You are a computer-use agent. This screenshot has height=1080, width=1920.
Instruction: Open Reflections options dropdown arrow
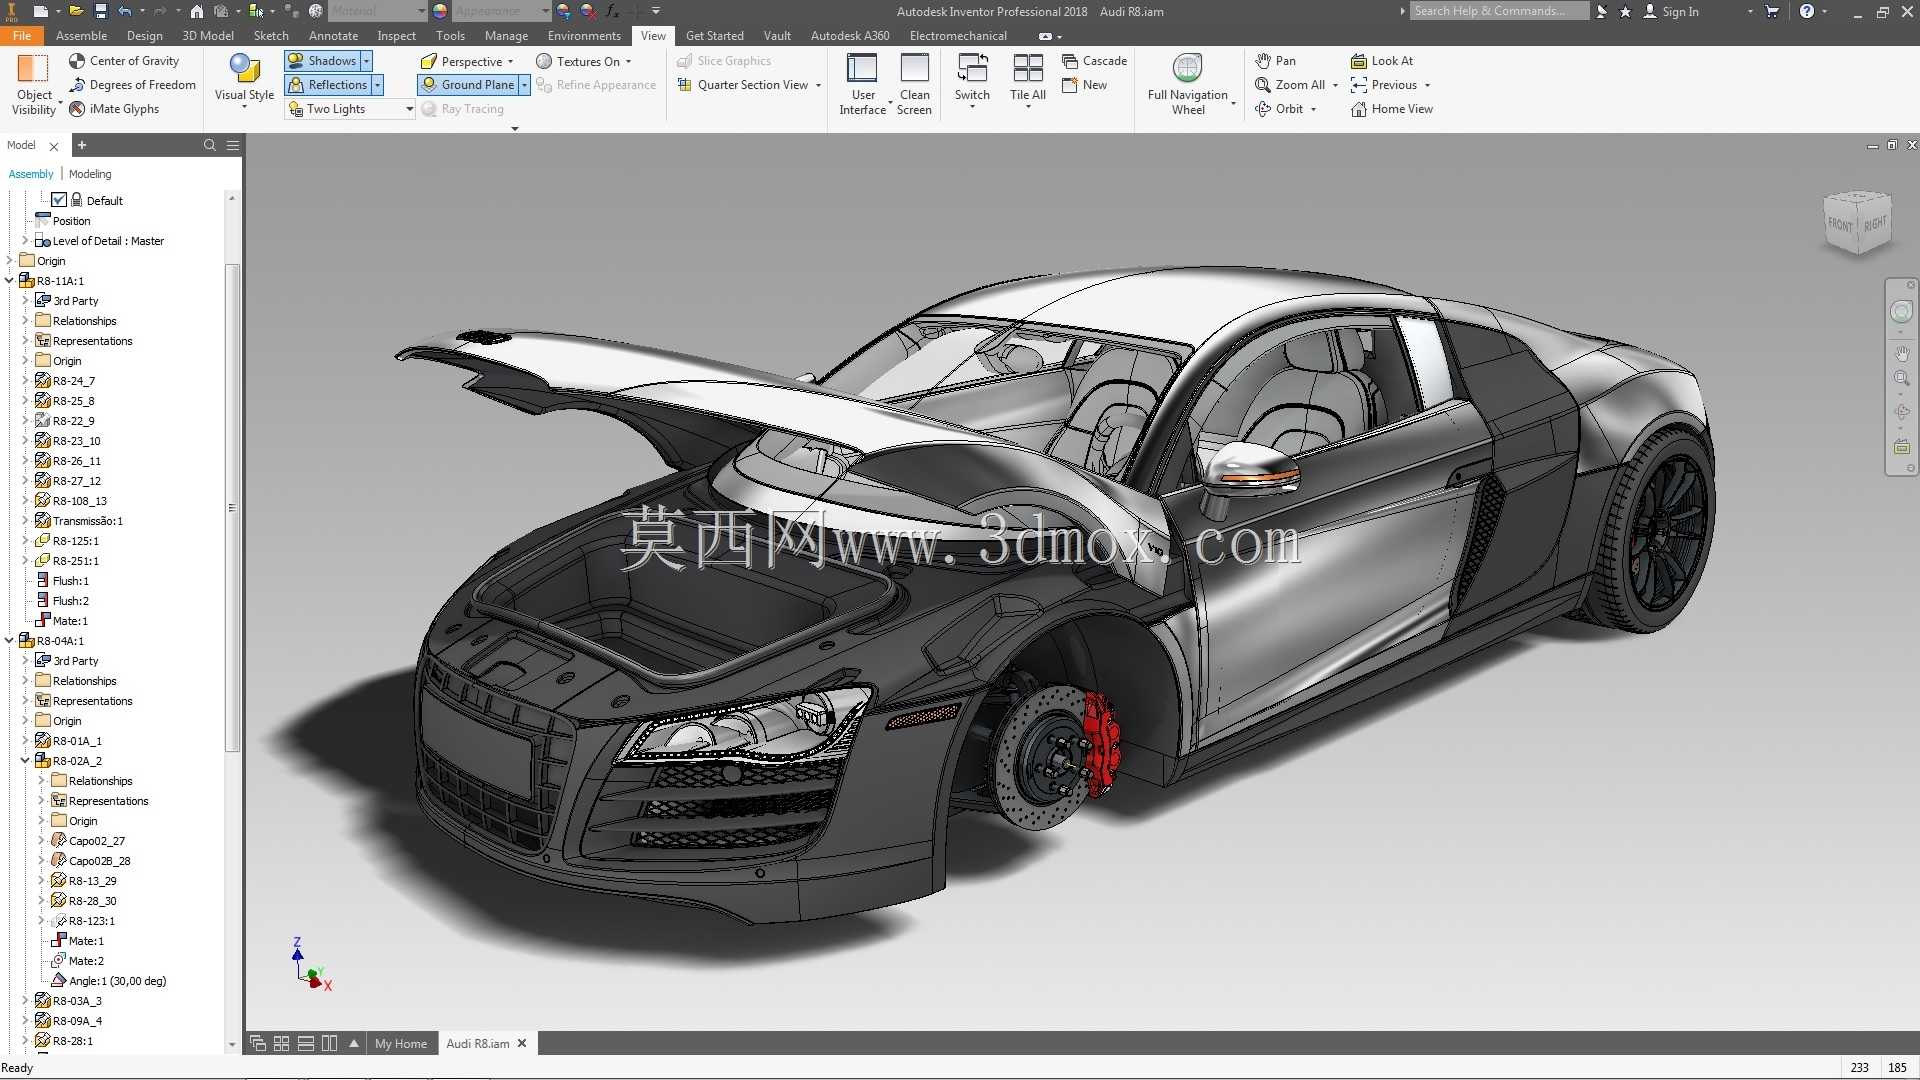377,85
